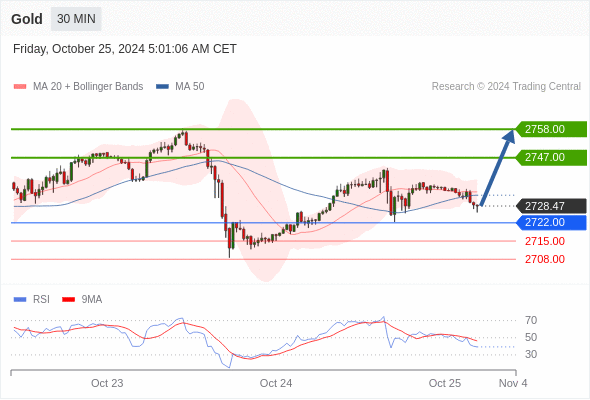Click the 2715.00 support level label
The height and width of the screenshot is (400, 590).
545,241
